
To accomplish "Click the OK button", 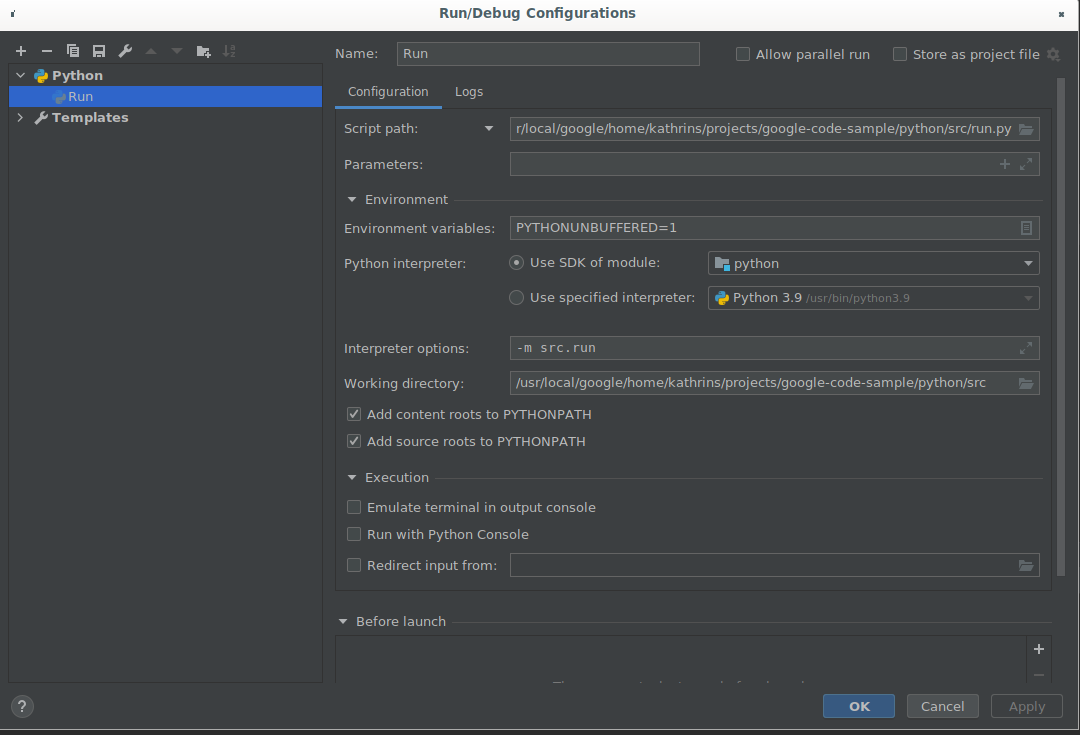I will (x=859, y=706).
